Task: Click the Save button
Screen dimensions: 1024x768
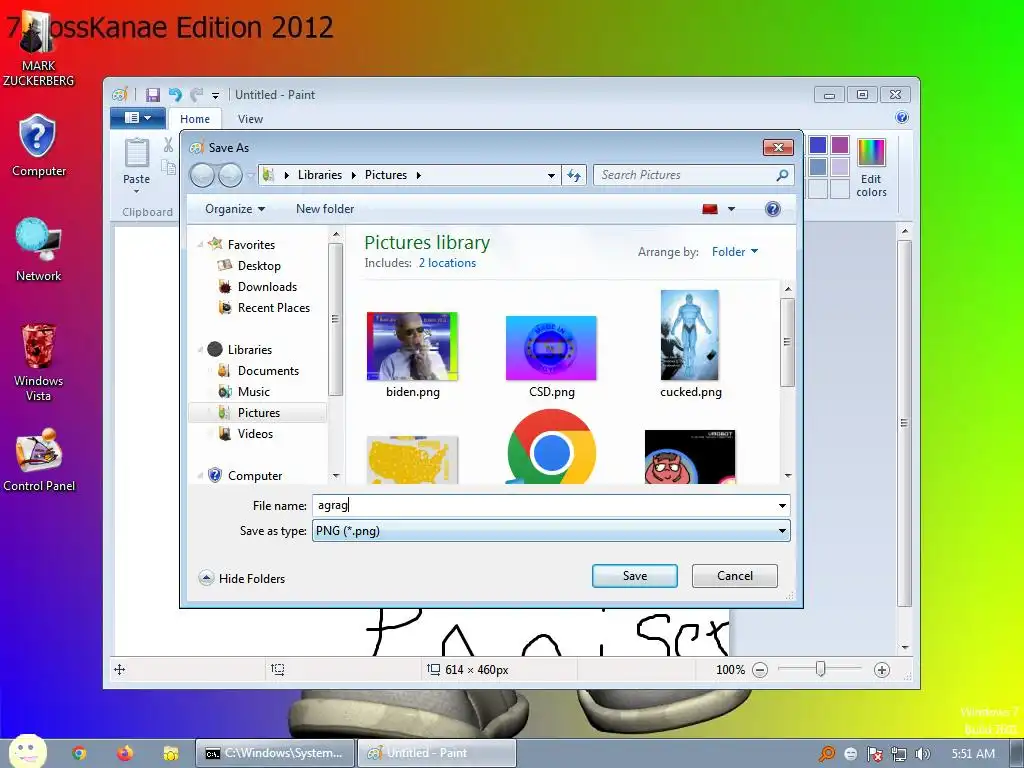Action: [635, 576]
